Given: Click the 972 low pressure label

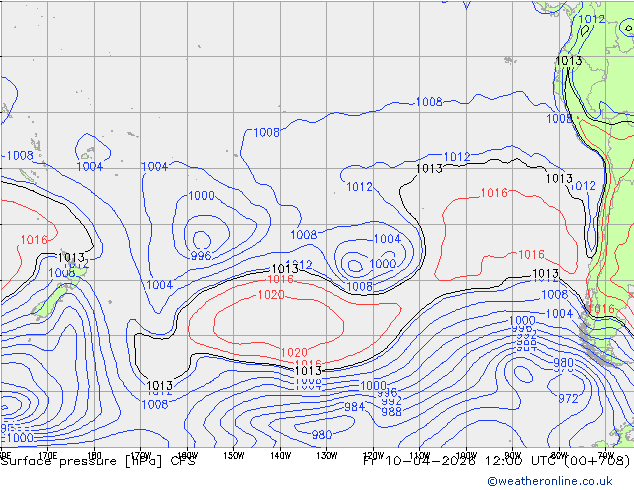Looking at the screenshot, I should 568,399.
